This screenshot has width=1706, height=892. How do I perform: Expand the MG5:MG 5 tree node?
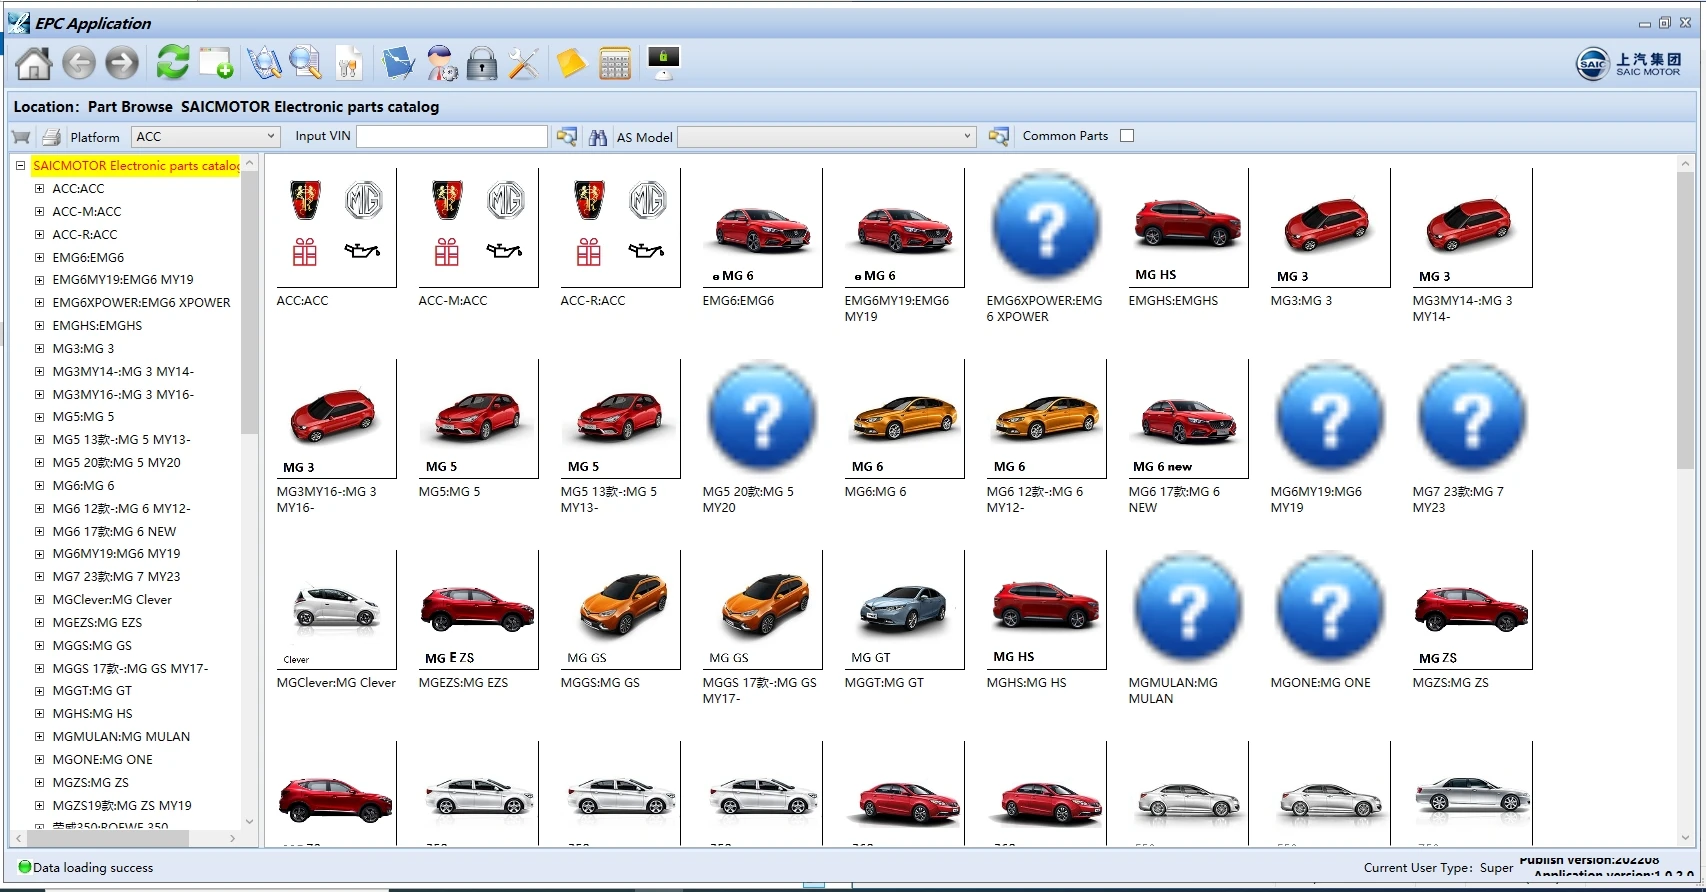39,417
